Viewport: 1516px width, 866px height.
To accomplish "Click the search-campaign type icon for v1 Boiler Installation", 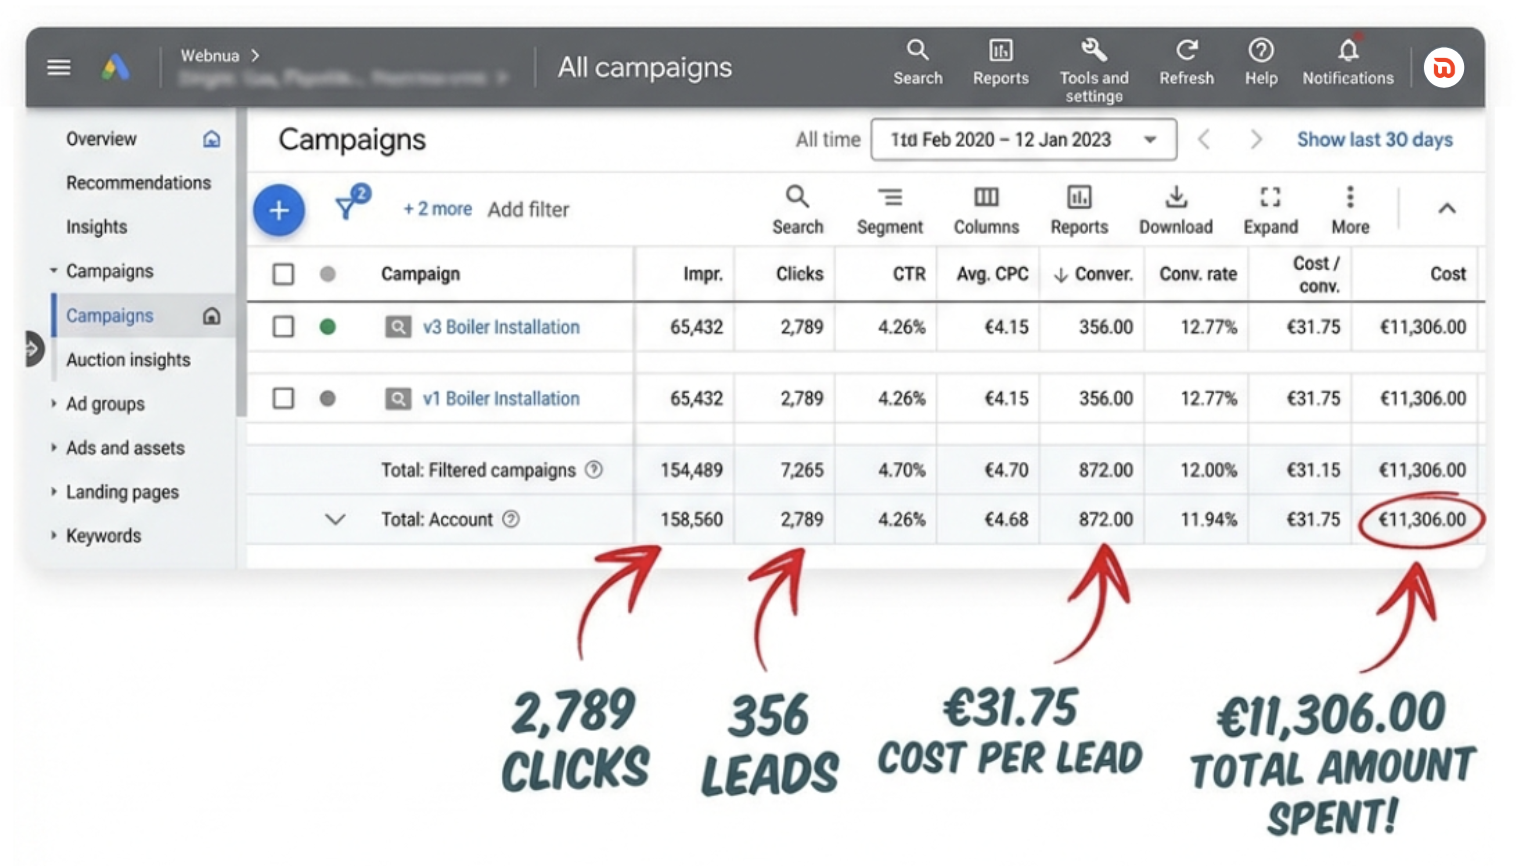I will (398, 399).
